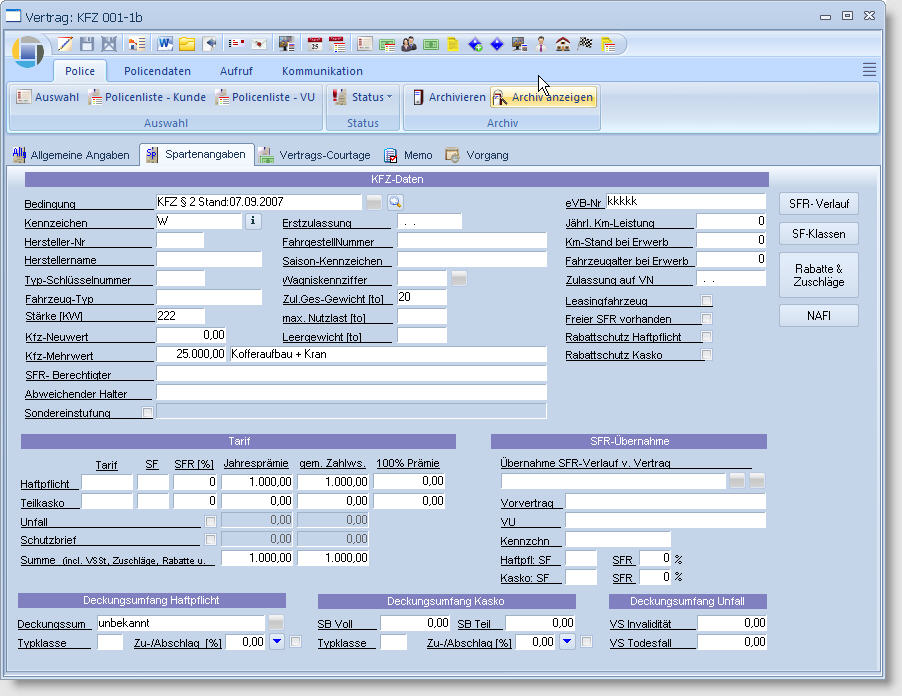Screen dimensions: 902x696
Task: Toggle the Sondereinstufung checkbox
Action: pyautogui.click(x=148, y=412)
